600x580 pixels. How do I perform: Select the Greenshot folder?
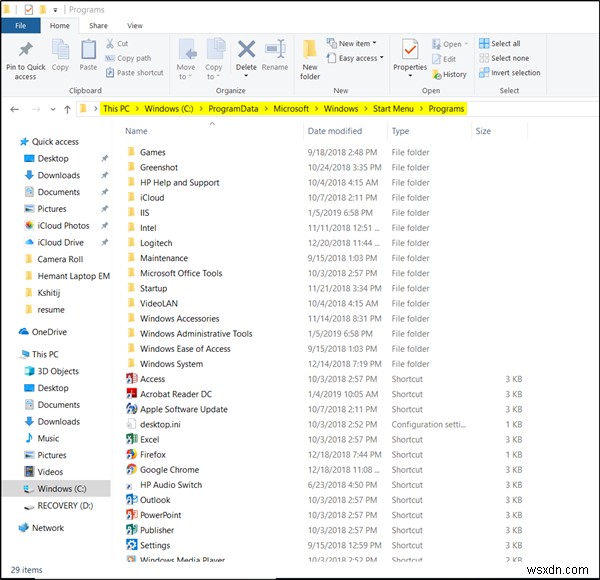point(153,168)
